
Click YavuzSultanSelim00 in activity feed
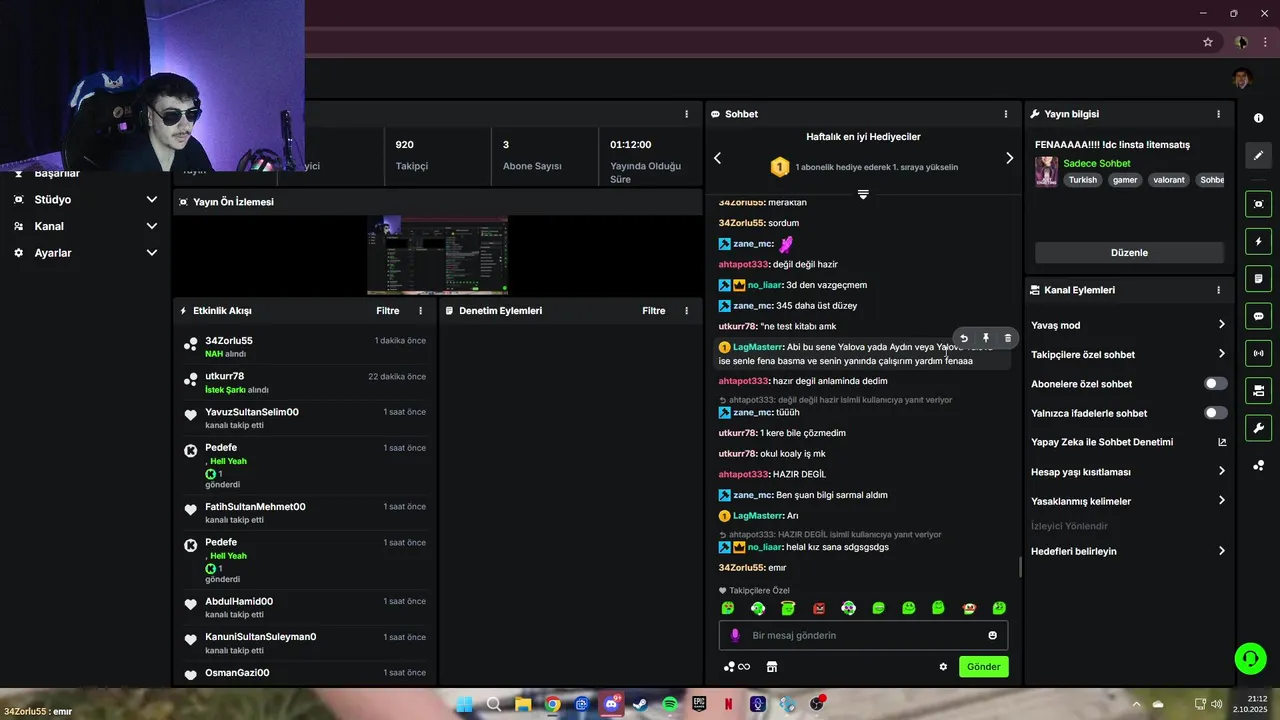pyautogui.click(x=252, y=412)
